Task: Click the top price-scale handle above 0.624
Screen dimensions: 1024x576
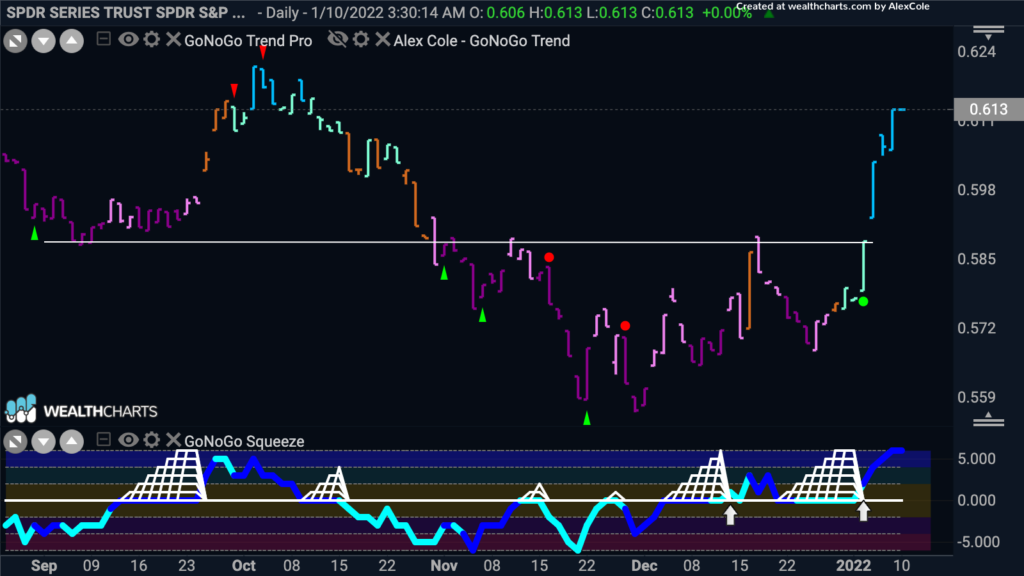Action: coord(989,31)
